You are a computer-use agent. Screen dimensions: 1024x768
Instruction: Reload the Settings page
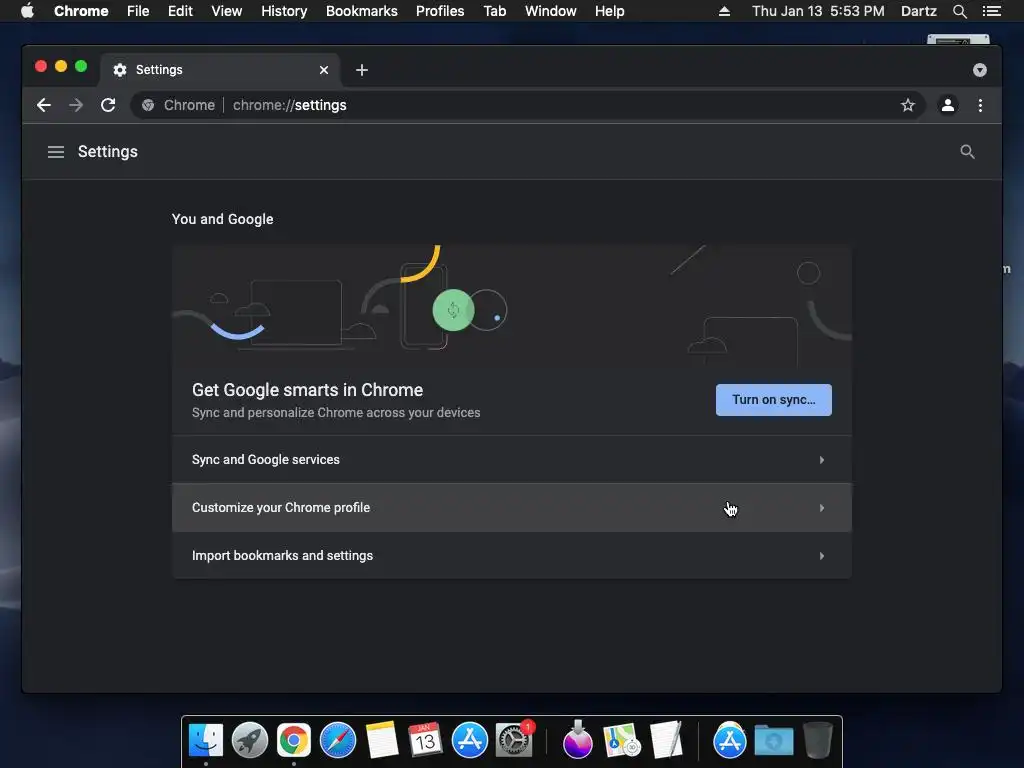(x=108, y=105)
